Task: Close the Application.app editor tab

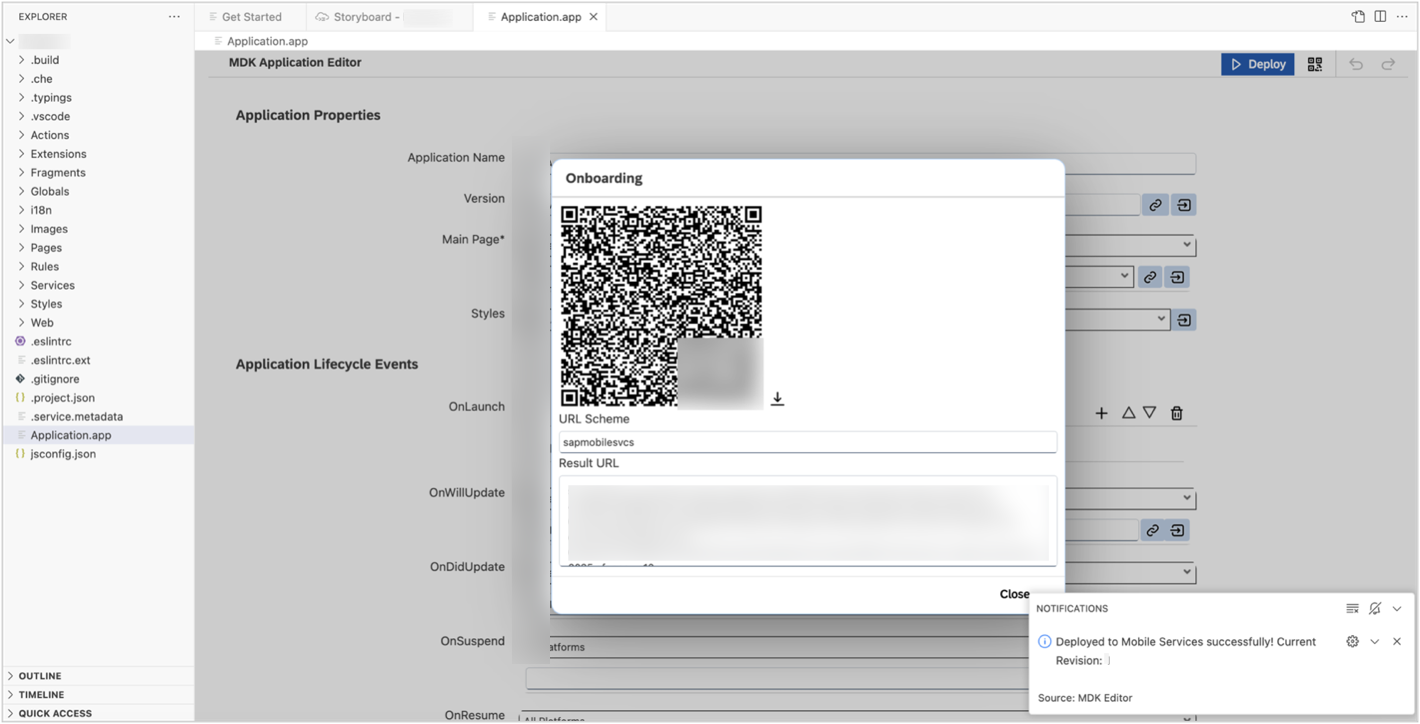Action: pyautogui.click(x=594, y=17)
